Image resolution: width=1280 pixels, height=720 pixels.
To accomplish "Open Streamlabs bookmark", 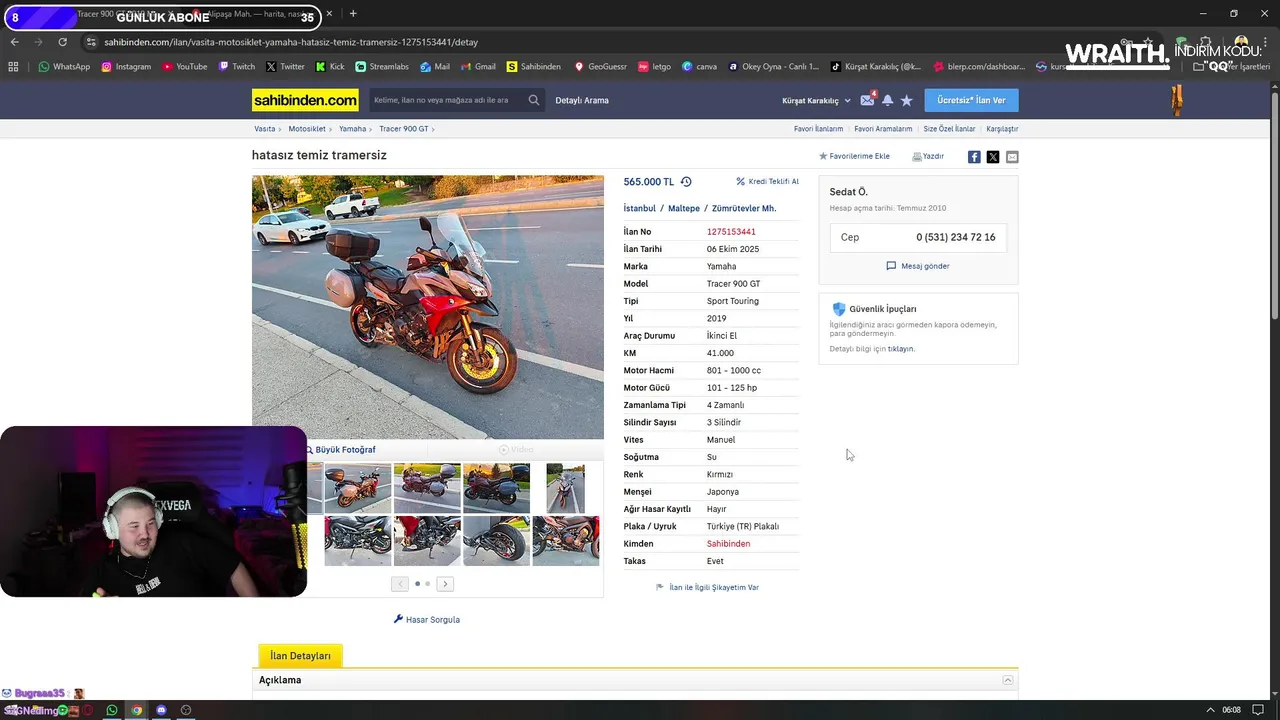I will (x=382, y=67).
